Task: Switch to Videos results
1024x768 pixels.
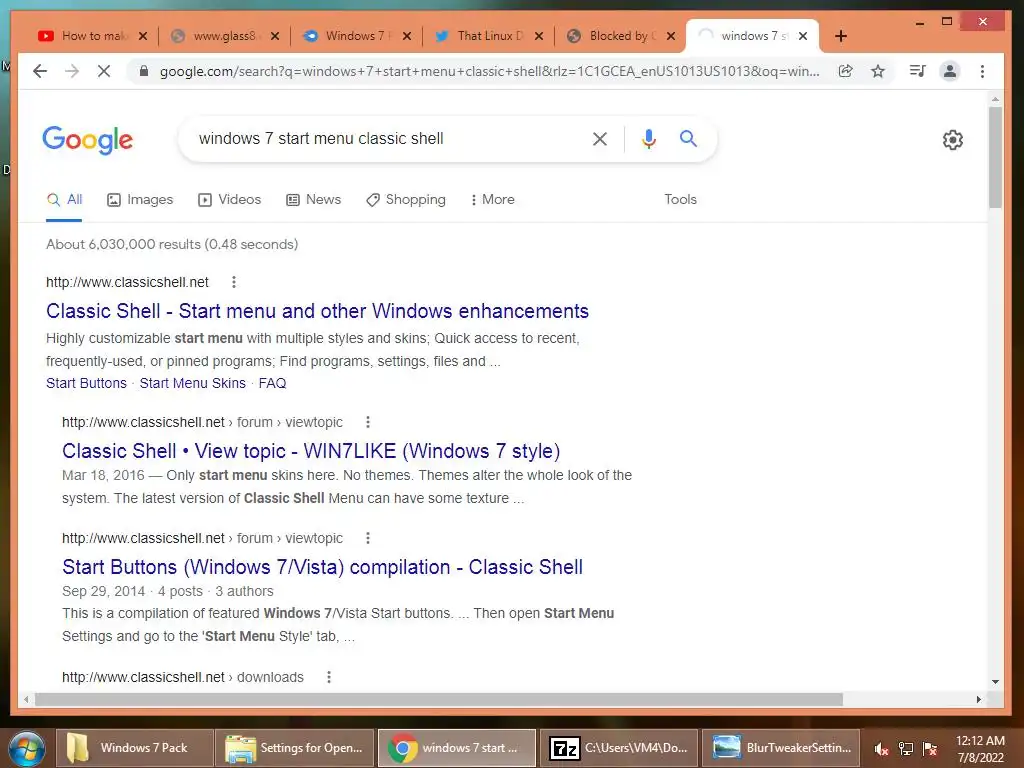Action: coord(229,200)
